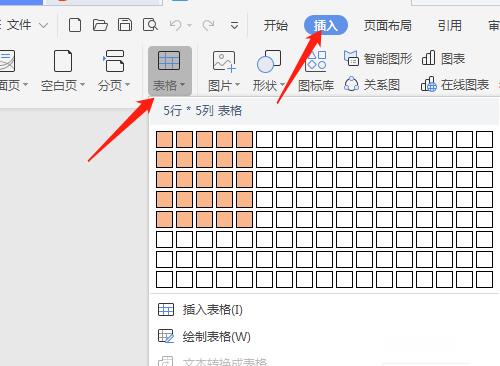Click the Undo arrow icon
Image resolution: width=500 pixels, height=366 pixels.
pos(176,25)
